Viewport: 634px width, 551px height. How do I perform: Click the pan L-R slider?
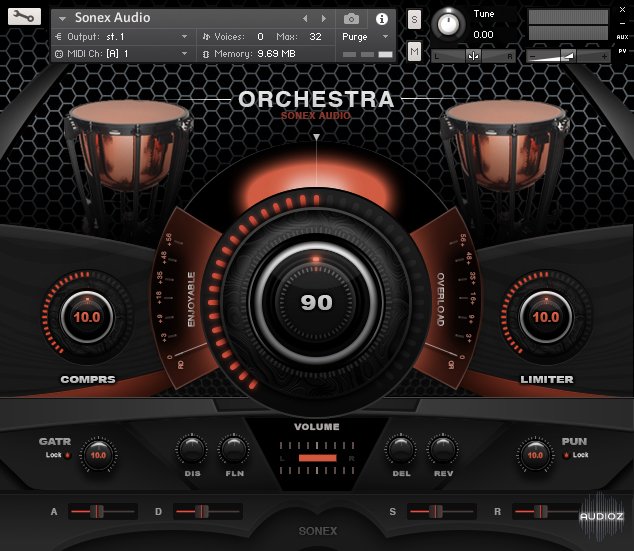[474, 56]
